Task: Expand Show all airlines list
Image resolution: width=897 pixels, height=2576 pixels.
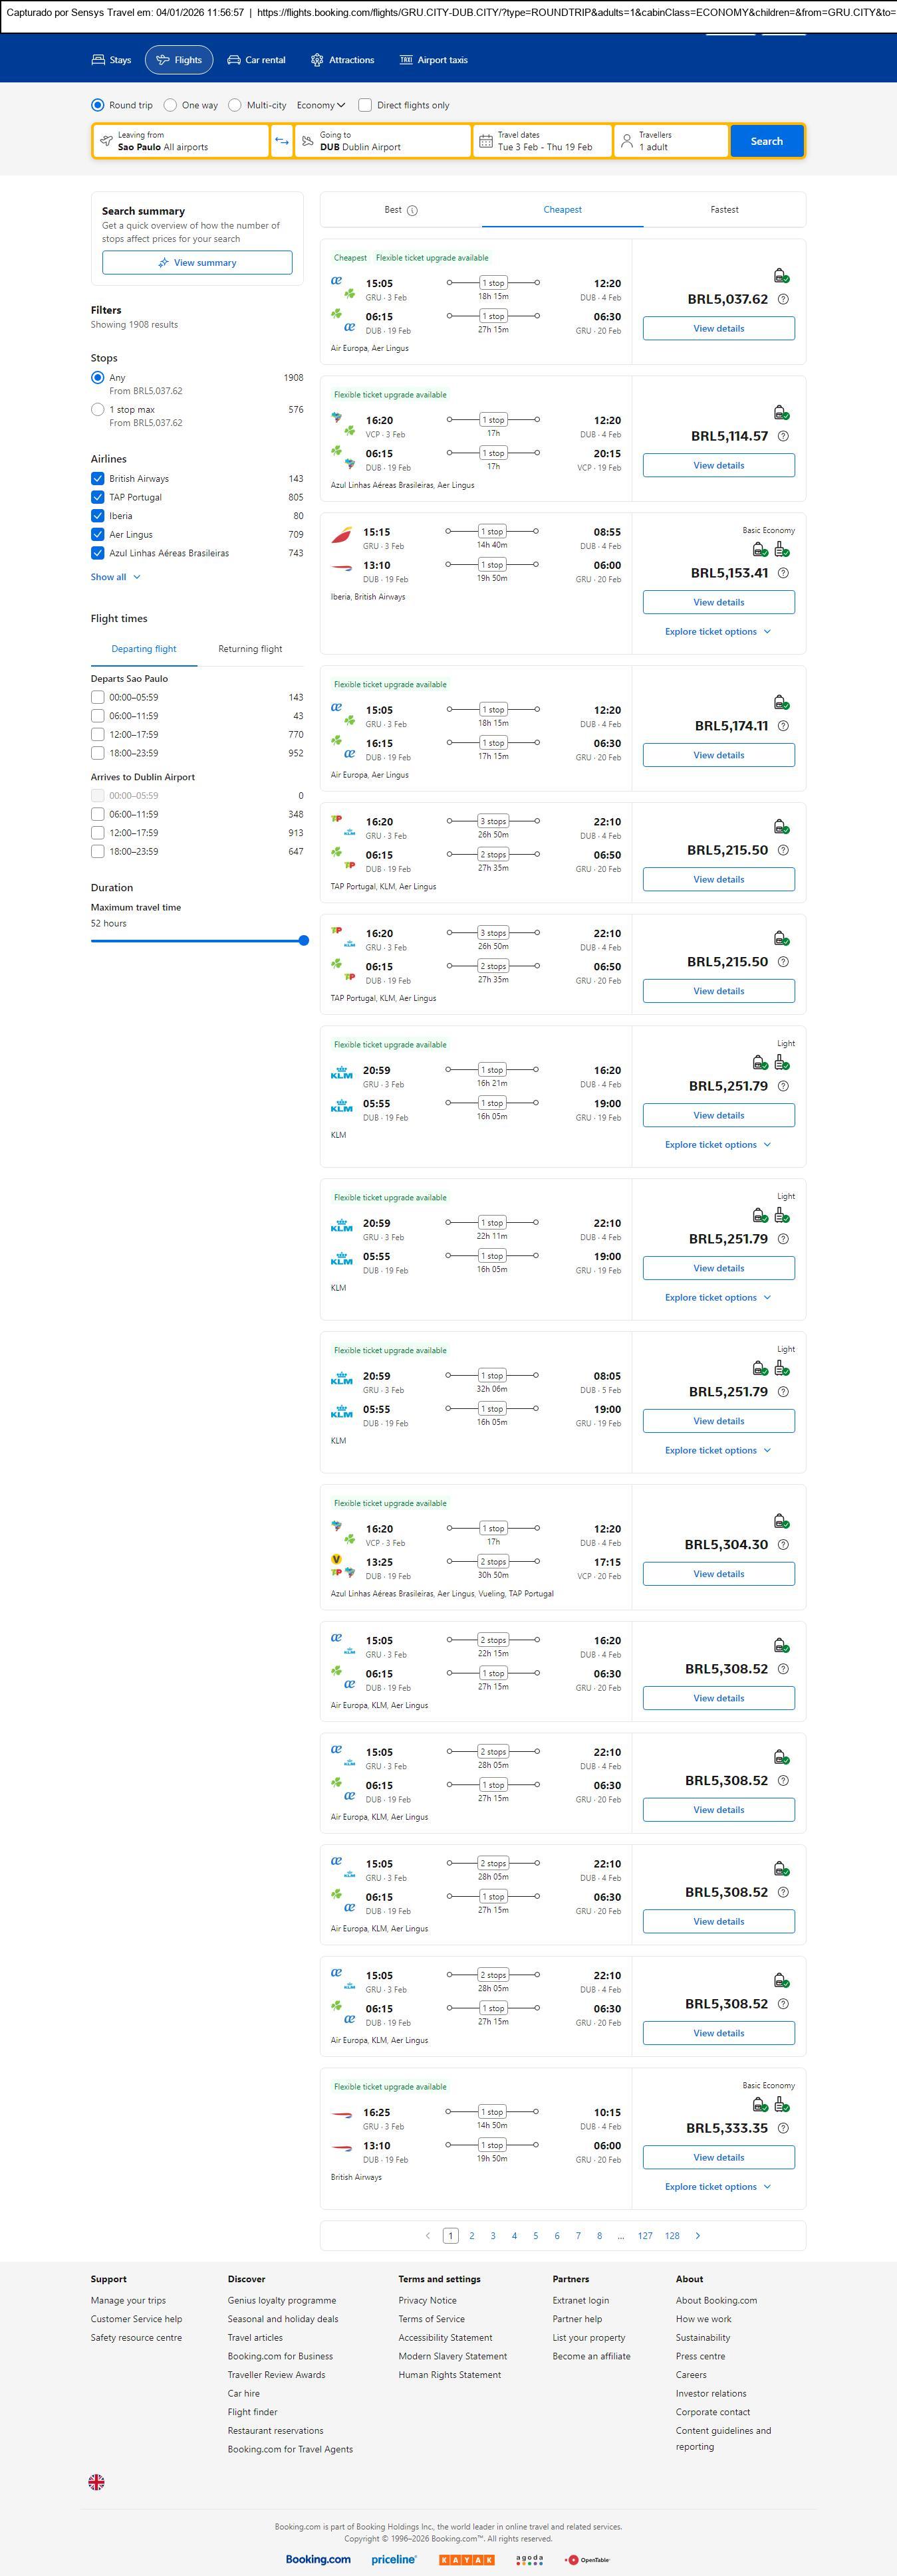Action: point(115,577)
